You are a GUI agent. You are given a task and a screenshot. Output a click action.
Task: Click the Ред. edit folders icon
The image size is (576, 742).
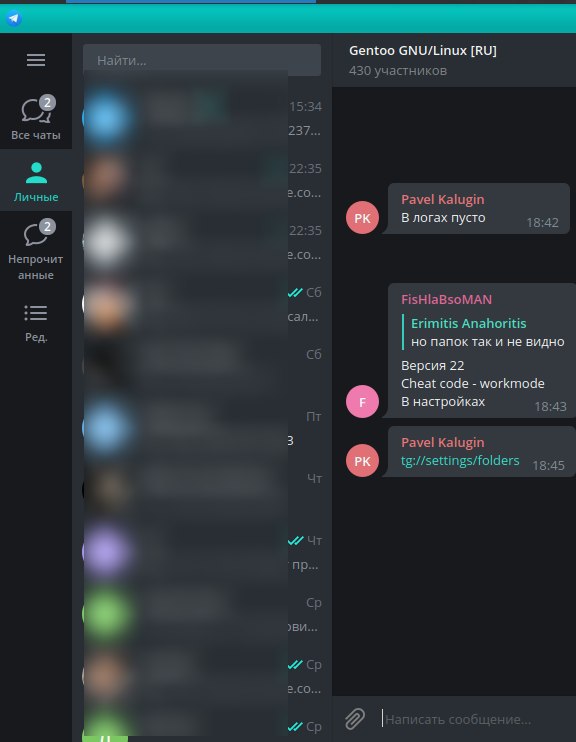point(36,323)
